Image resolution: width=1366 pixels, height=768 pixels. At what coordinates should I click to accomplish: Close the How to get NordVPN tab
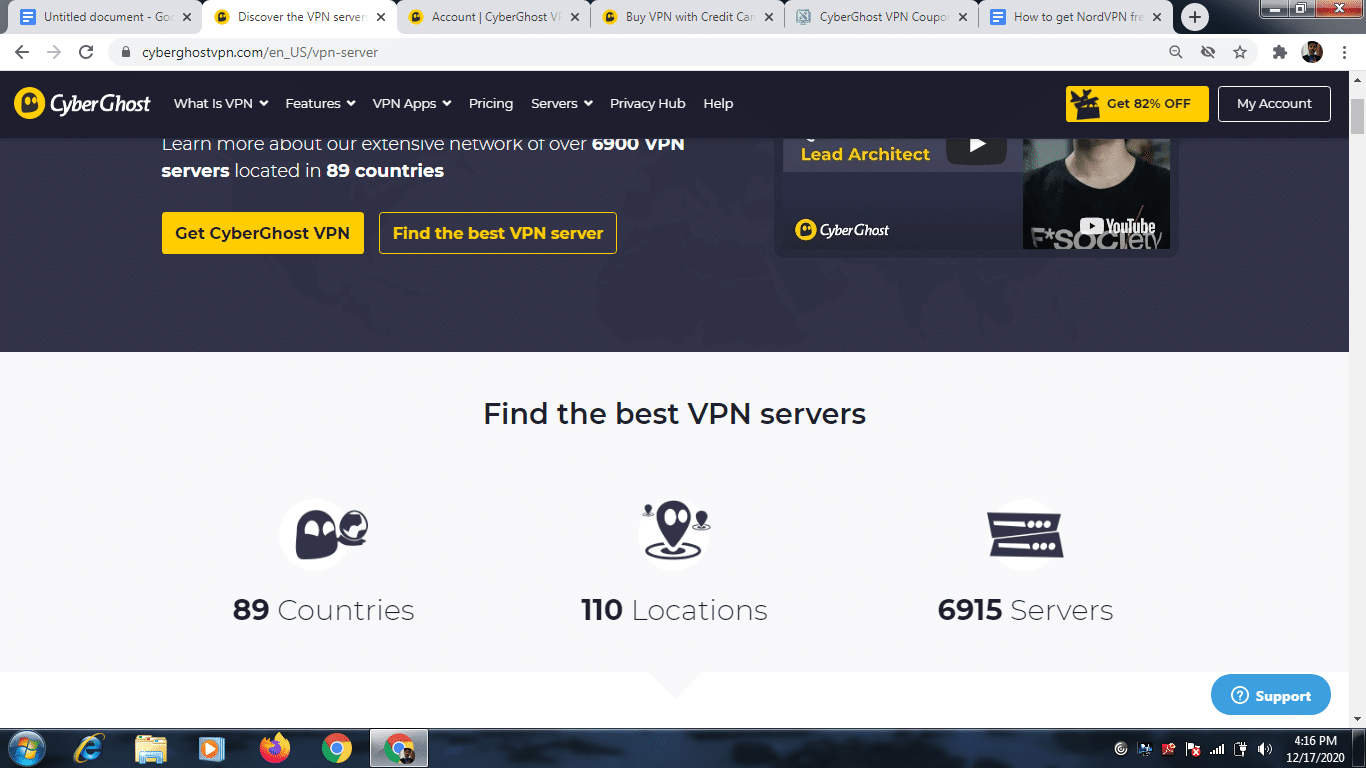pos(1156,17)
